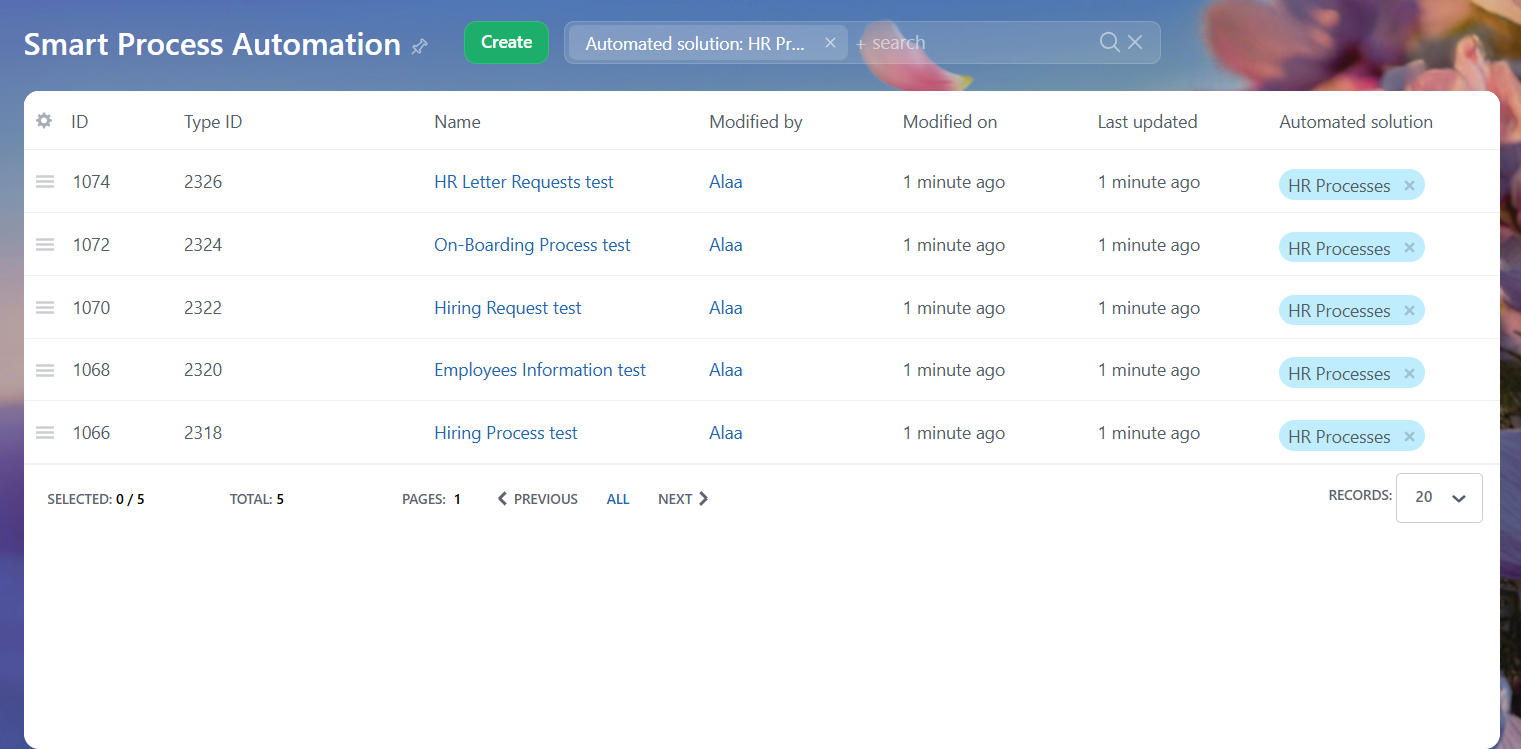
Task: Remove HR Processes tag from On-Boarding row
Action: tap(1409, 248)
